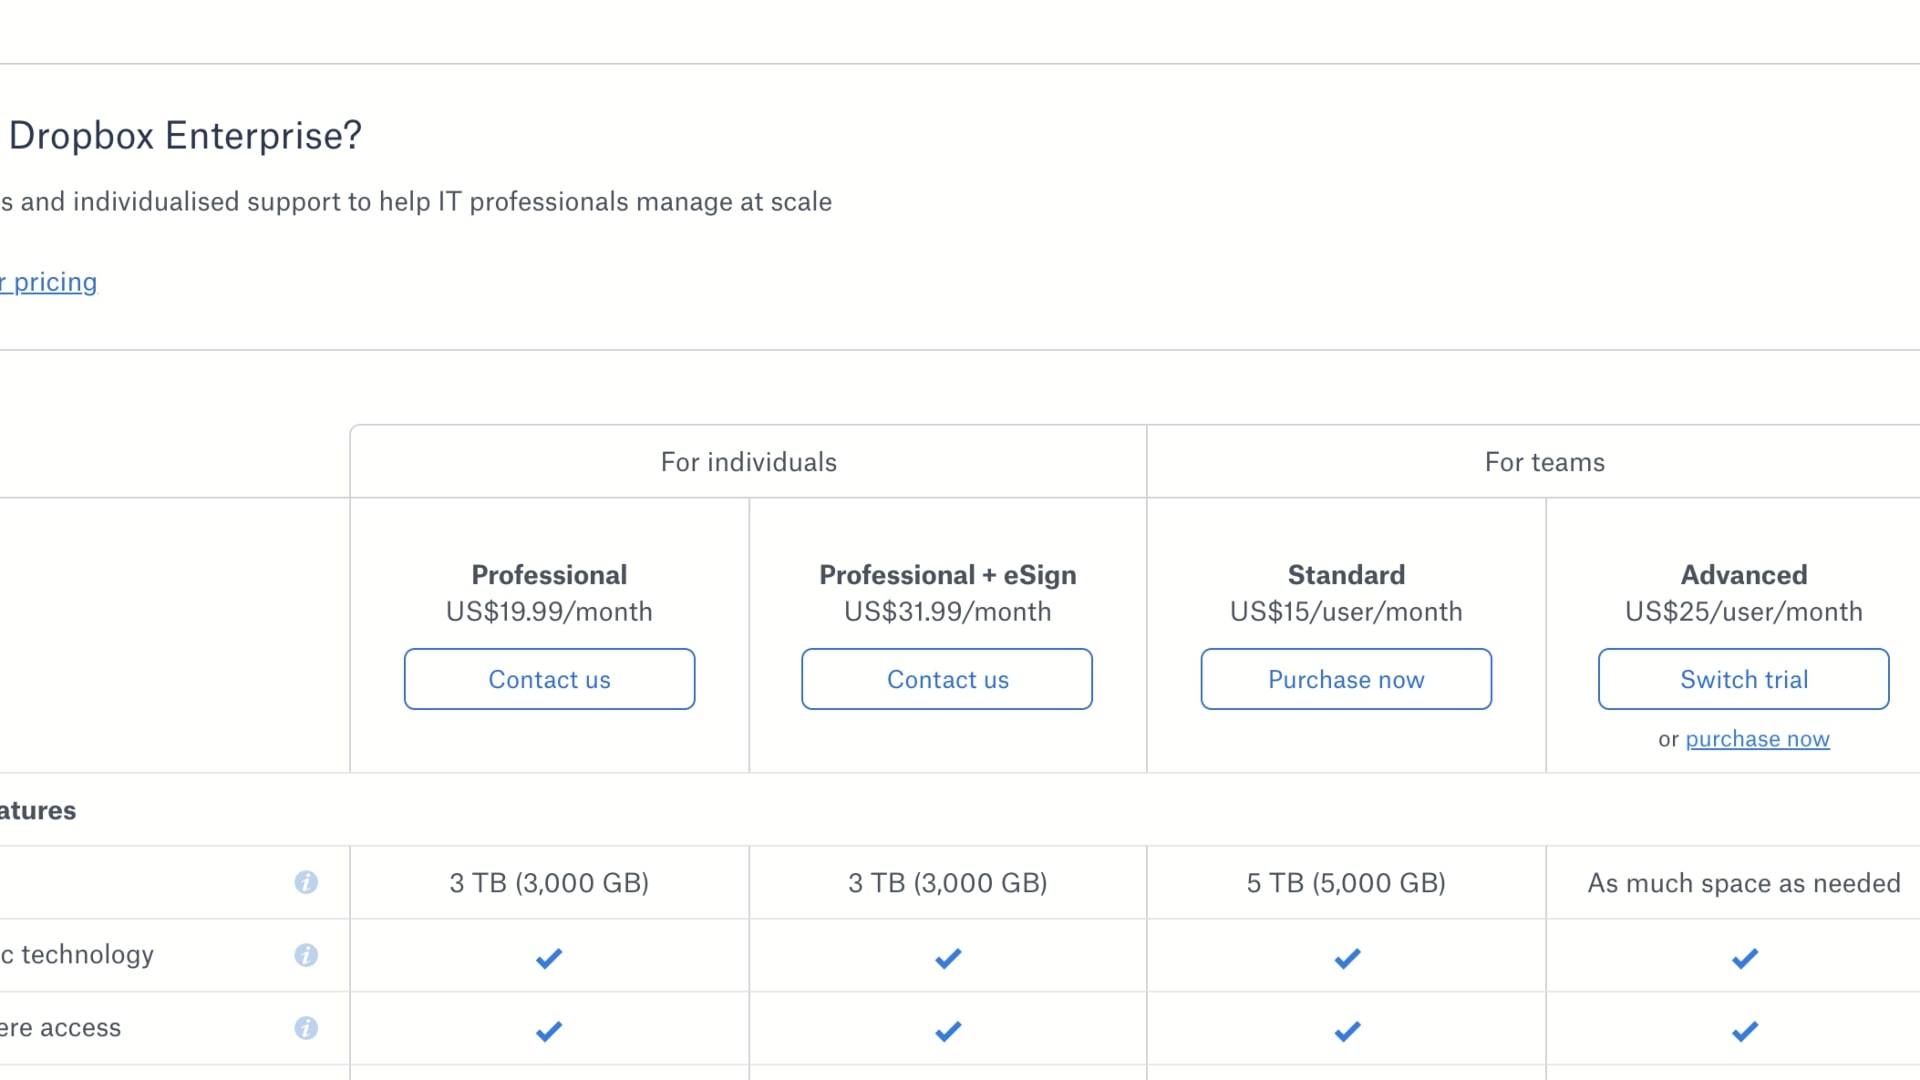Viewport: 1920px width, 1080px height.
Task: Click the checkmark icon under Professional plan
Action: click(x=549, y=957)
